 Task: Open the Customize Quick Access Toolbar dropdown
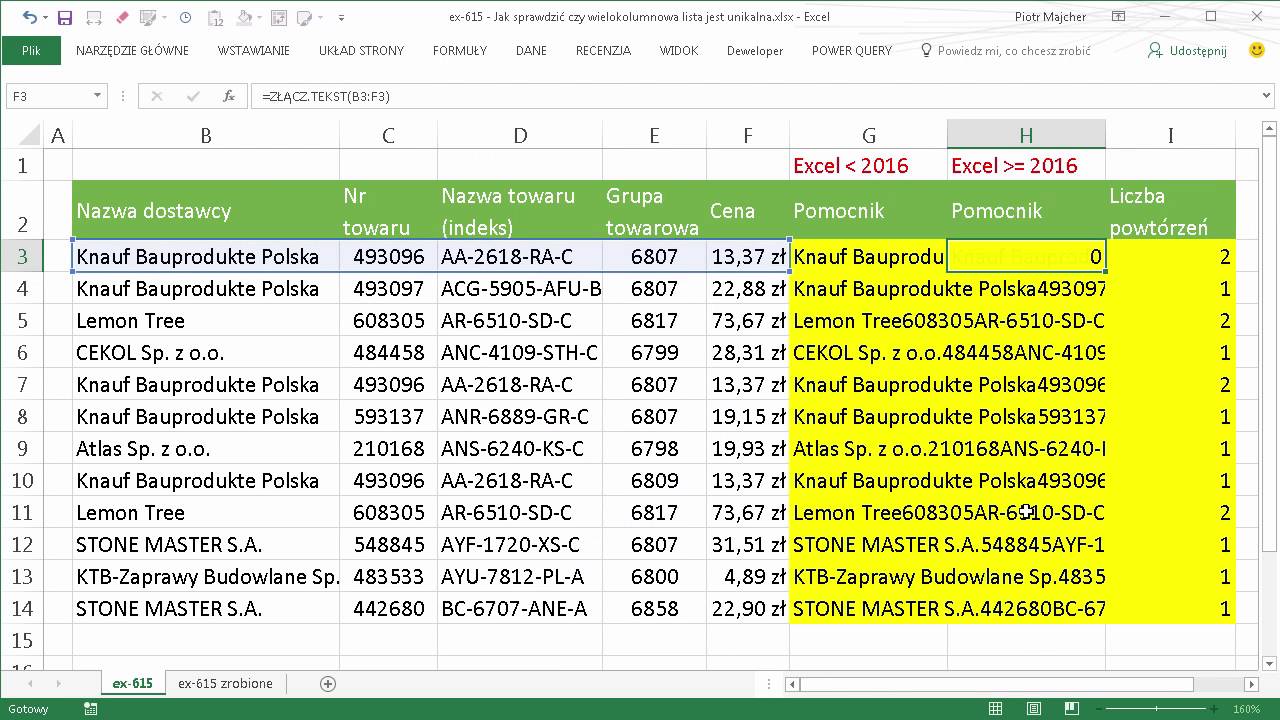(341, 17)
